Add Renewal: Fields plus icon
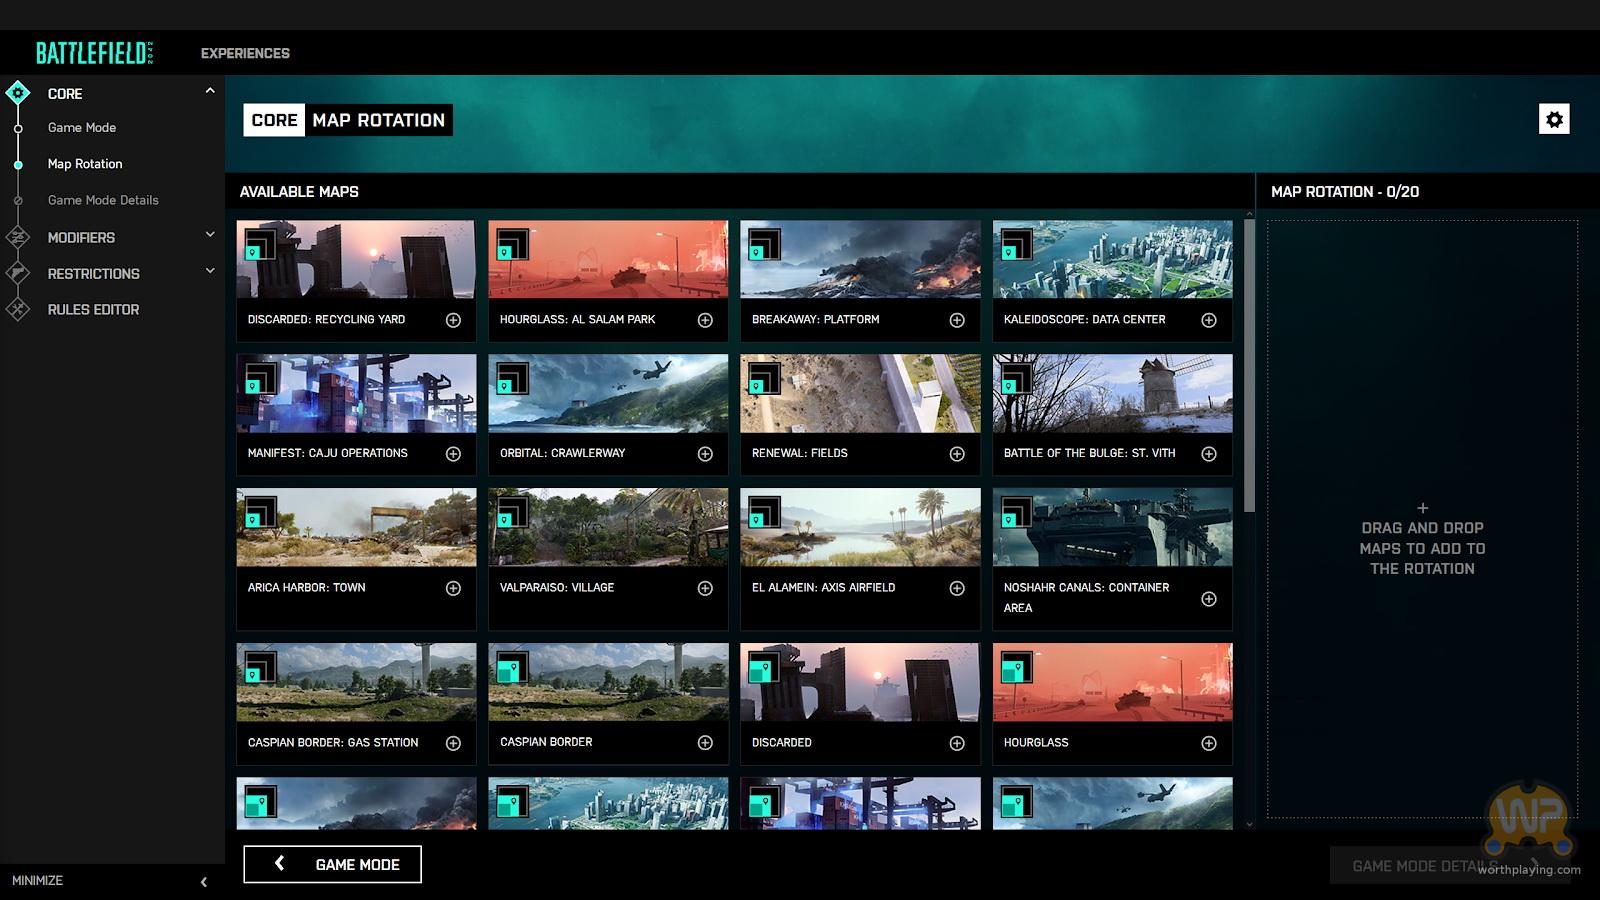Image resolution: width=1600 pixels, height=900 pixels. [957, 454]
